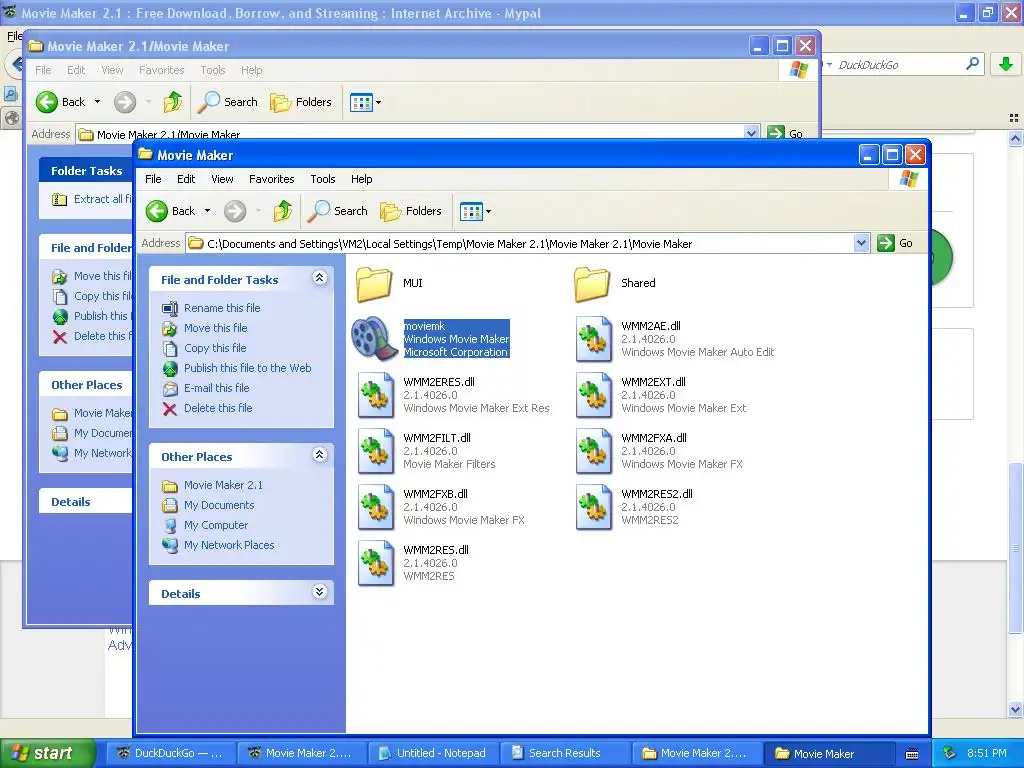Click the browser page vertical scrollbar thumb
Image resolution: width=1024 pixels, height=768 pixels.
click(1015, 549)
